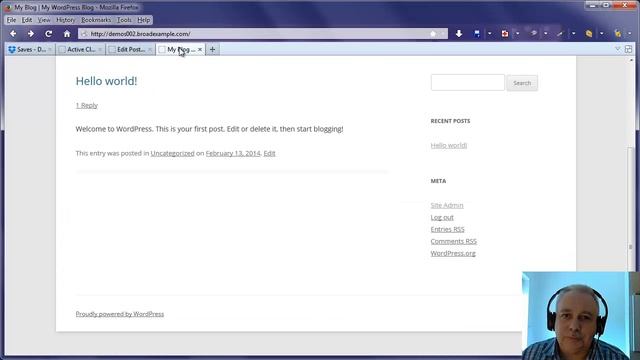Open the Comments RSS link

[x=453, y=241]
